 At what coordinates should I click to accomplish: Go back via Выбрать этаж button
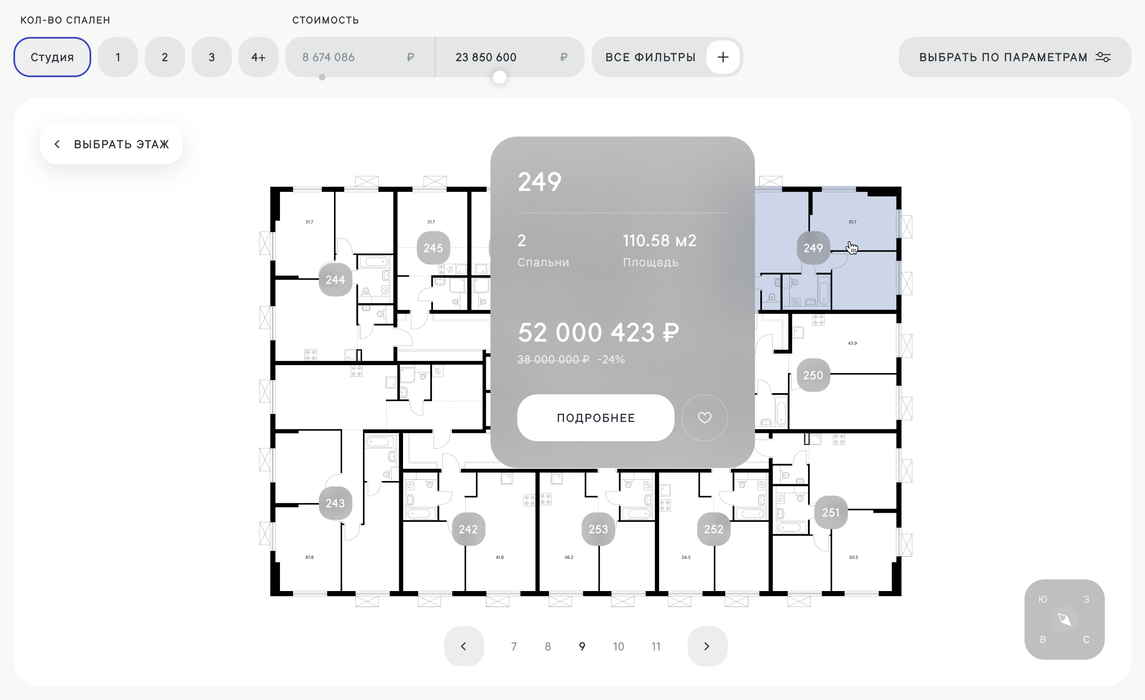pyautogui.click(x=111, y=144)
